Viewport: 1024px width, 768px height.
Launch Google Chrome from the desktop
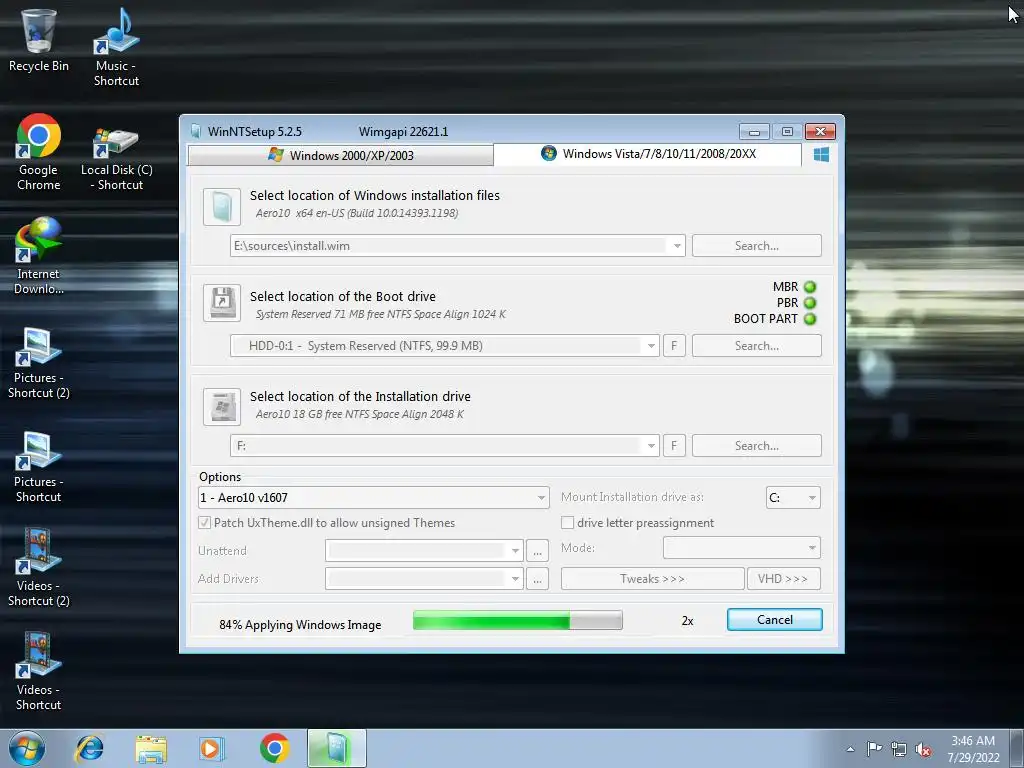coord(39,152)
